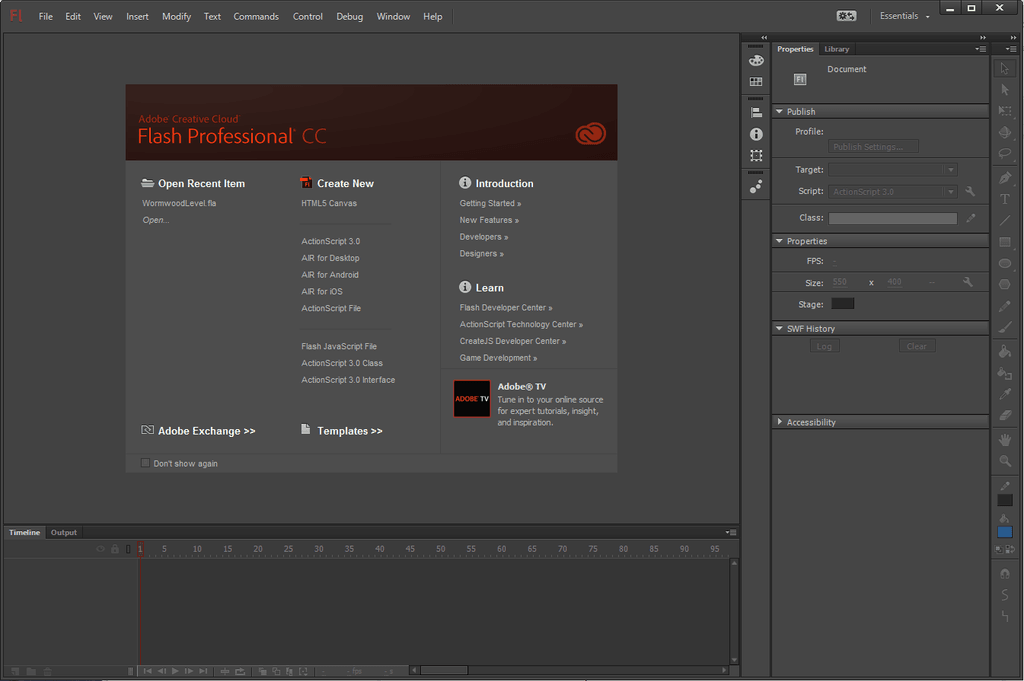This screenshot has height=681, width=1024.
Task: Toggle onion skin in the timeline controls
Action: [263, 671]
